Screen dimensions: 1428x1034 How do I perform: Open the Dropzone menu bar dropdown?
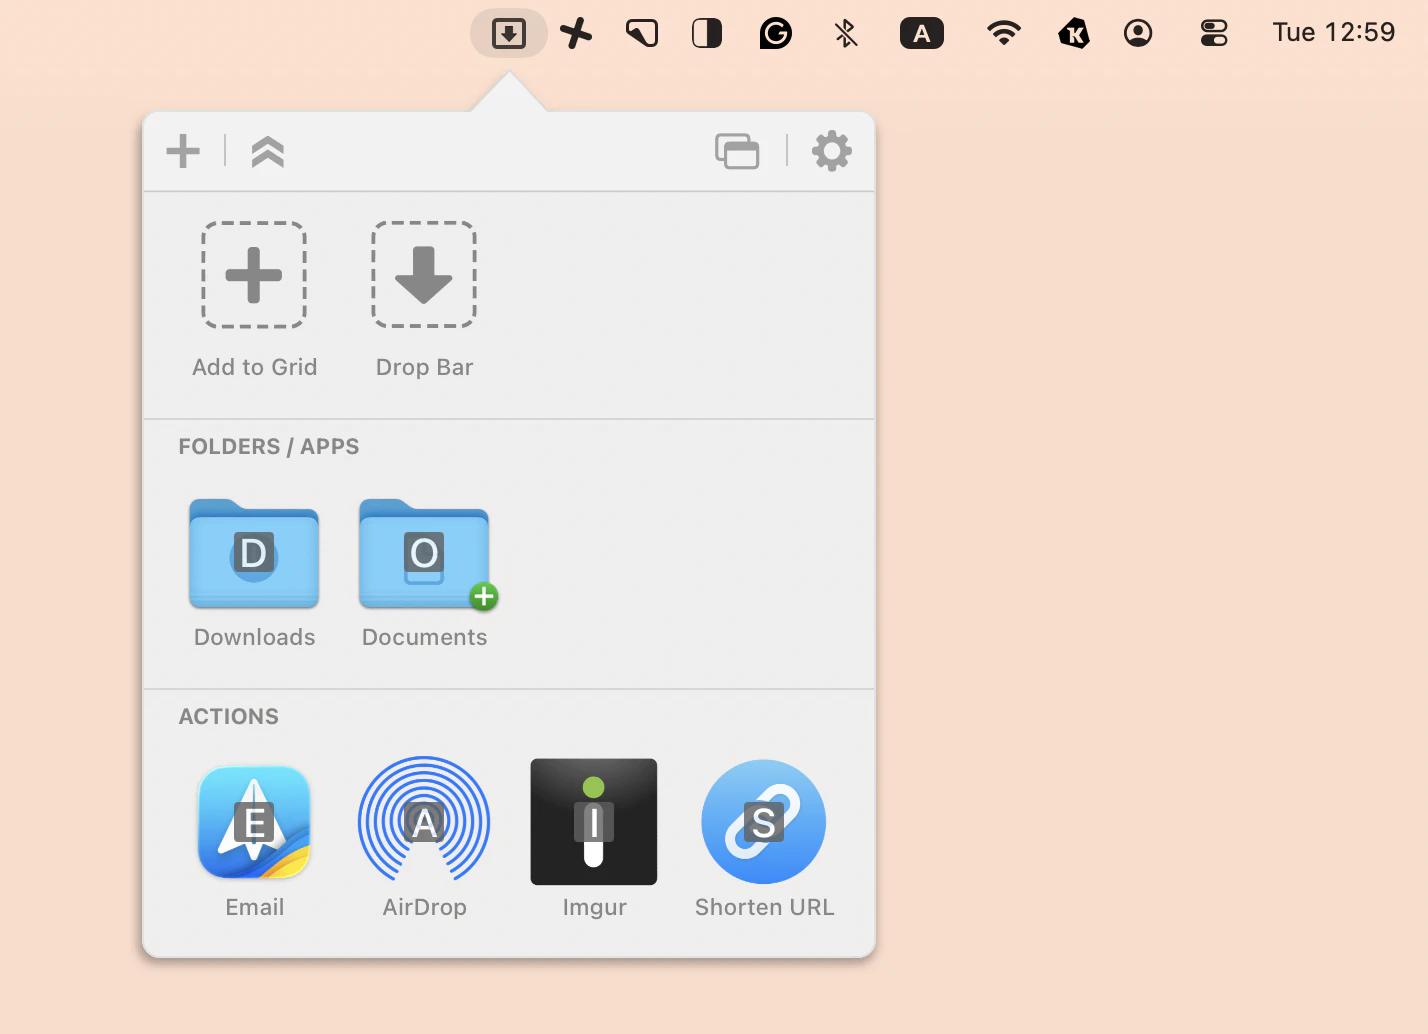[x=509, y=33]
